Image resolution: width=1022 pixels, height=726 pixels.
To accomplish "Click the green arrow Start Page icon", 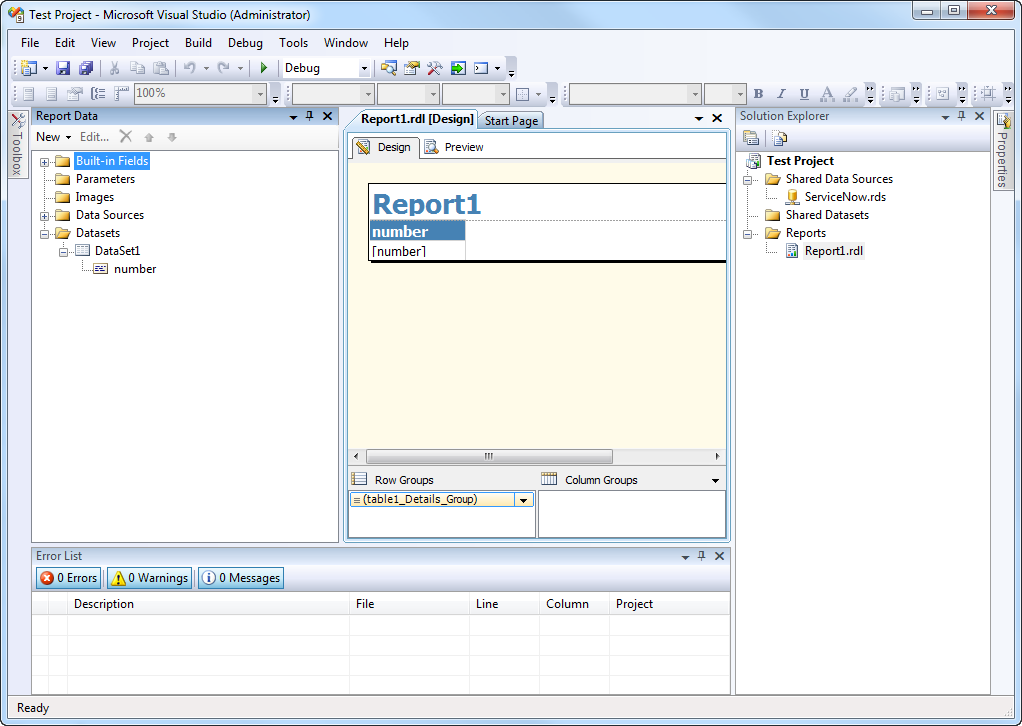I will (458, 68).
